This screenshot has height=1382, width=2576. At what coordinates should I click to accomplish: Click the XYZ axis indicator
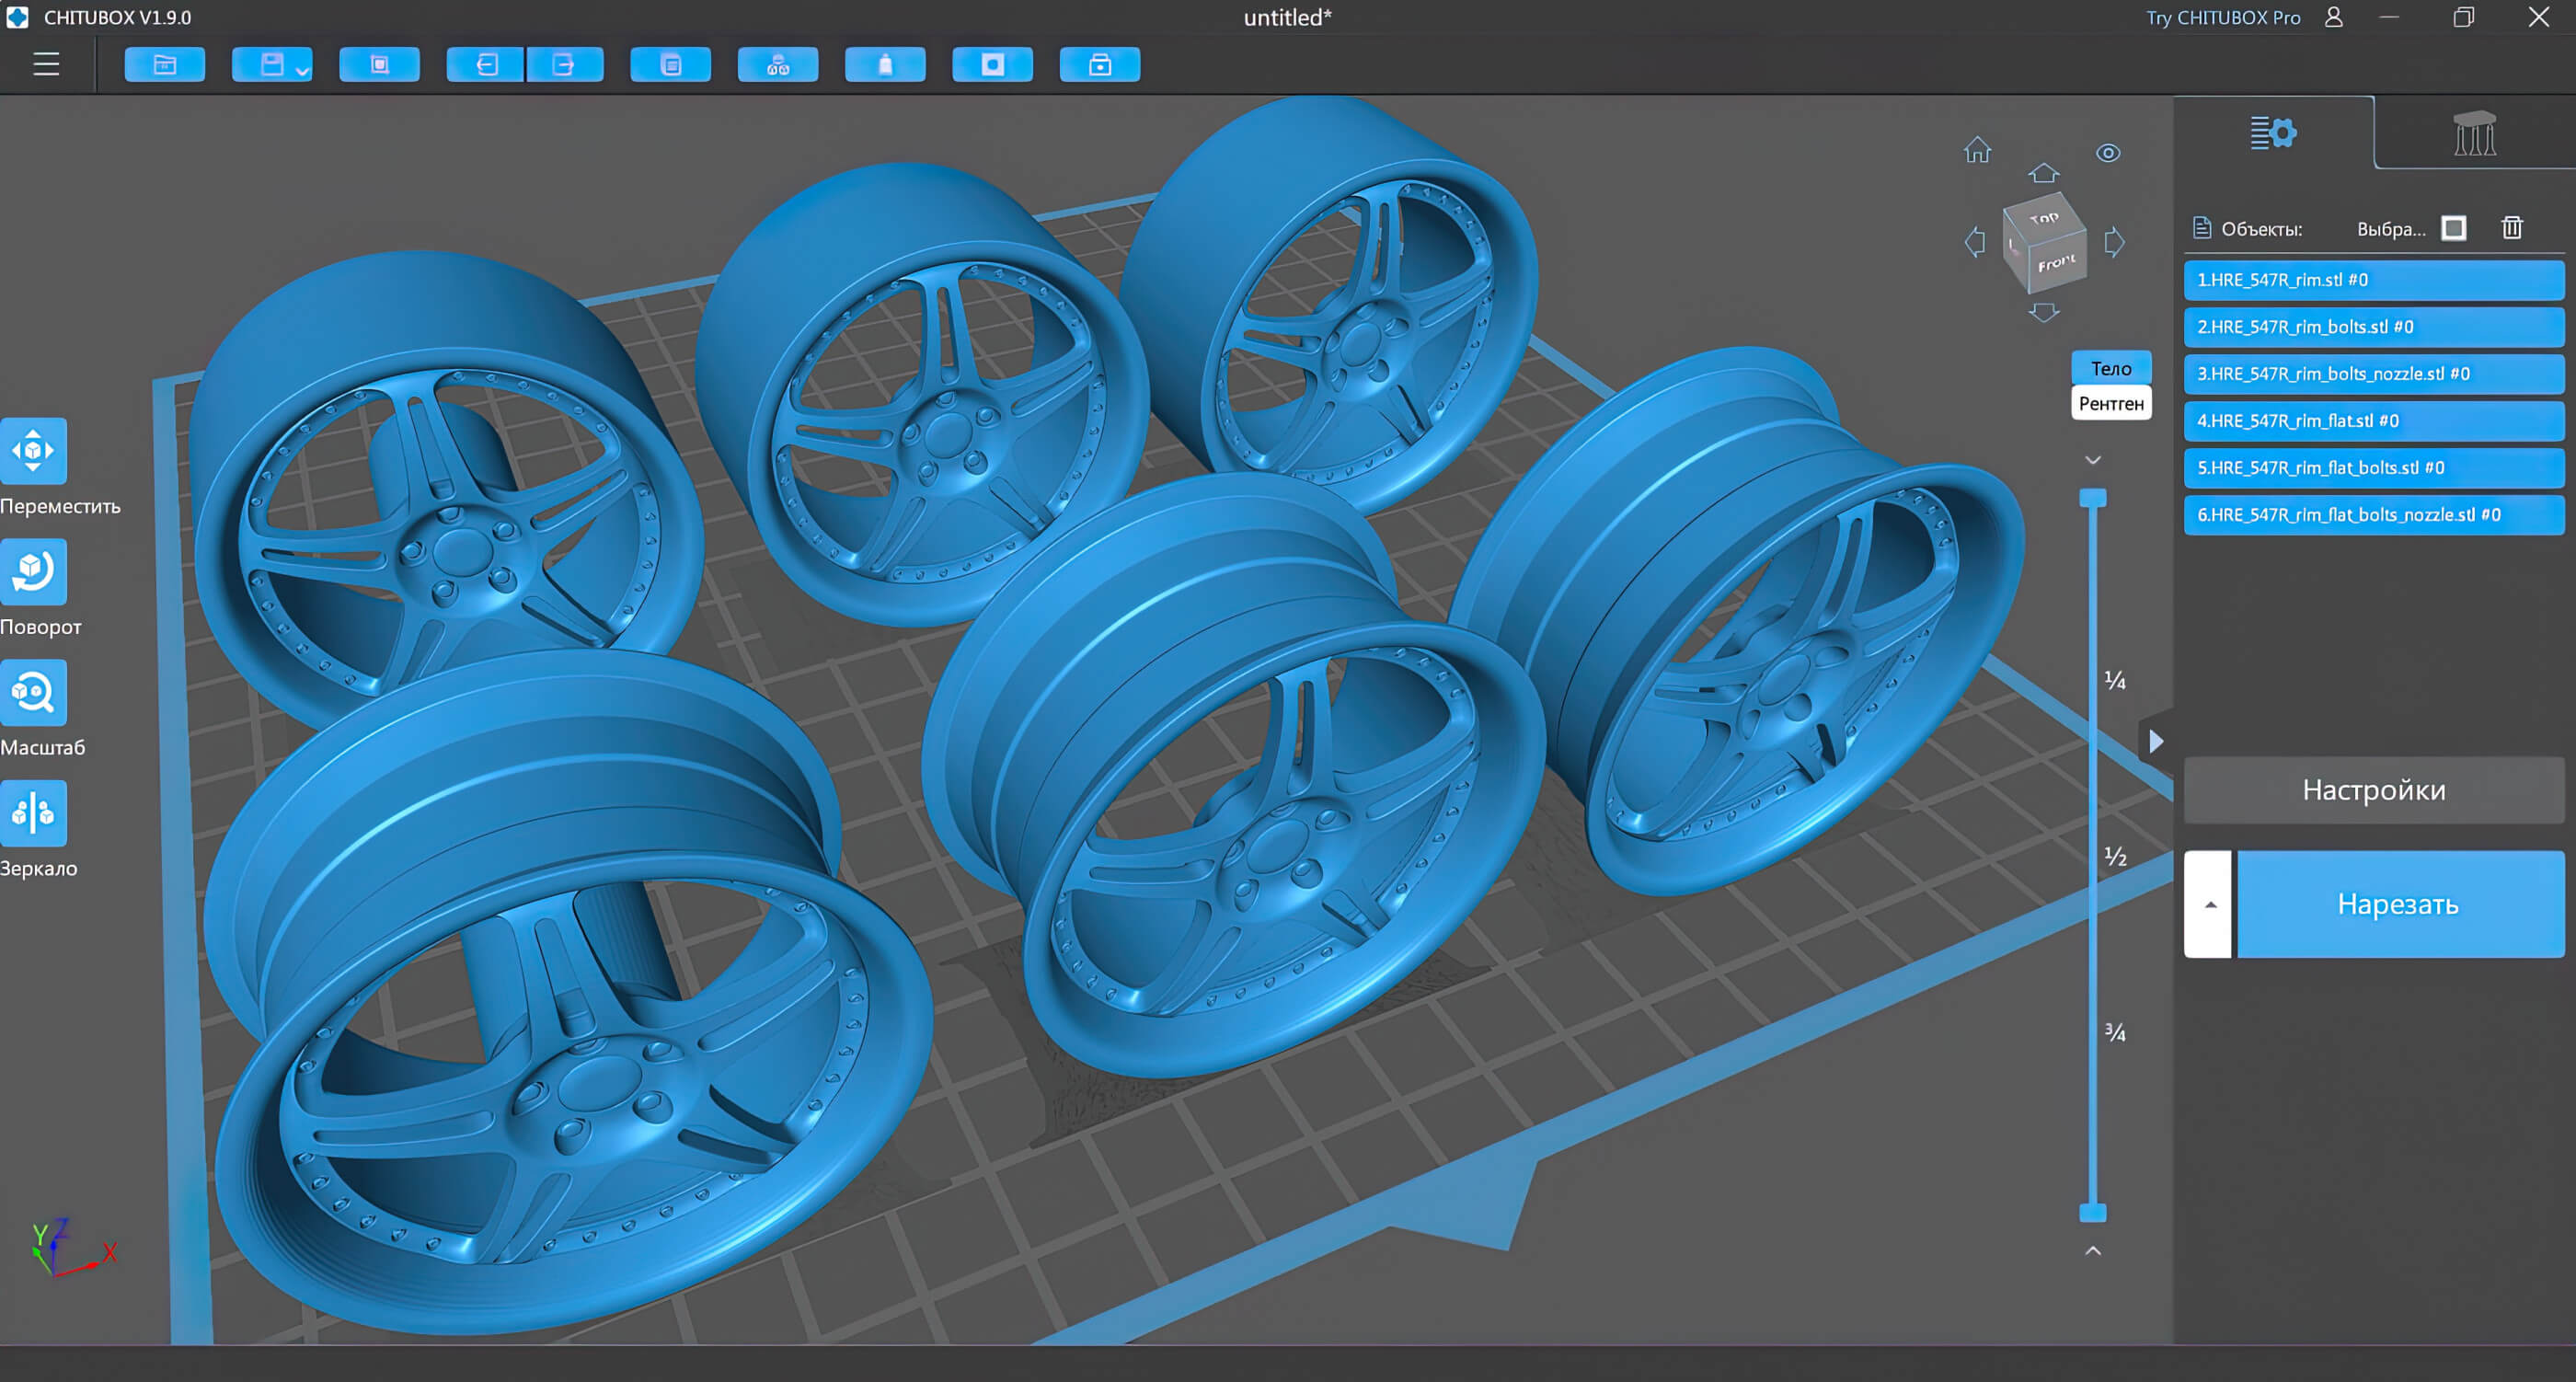[72, 1247]
